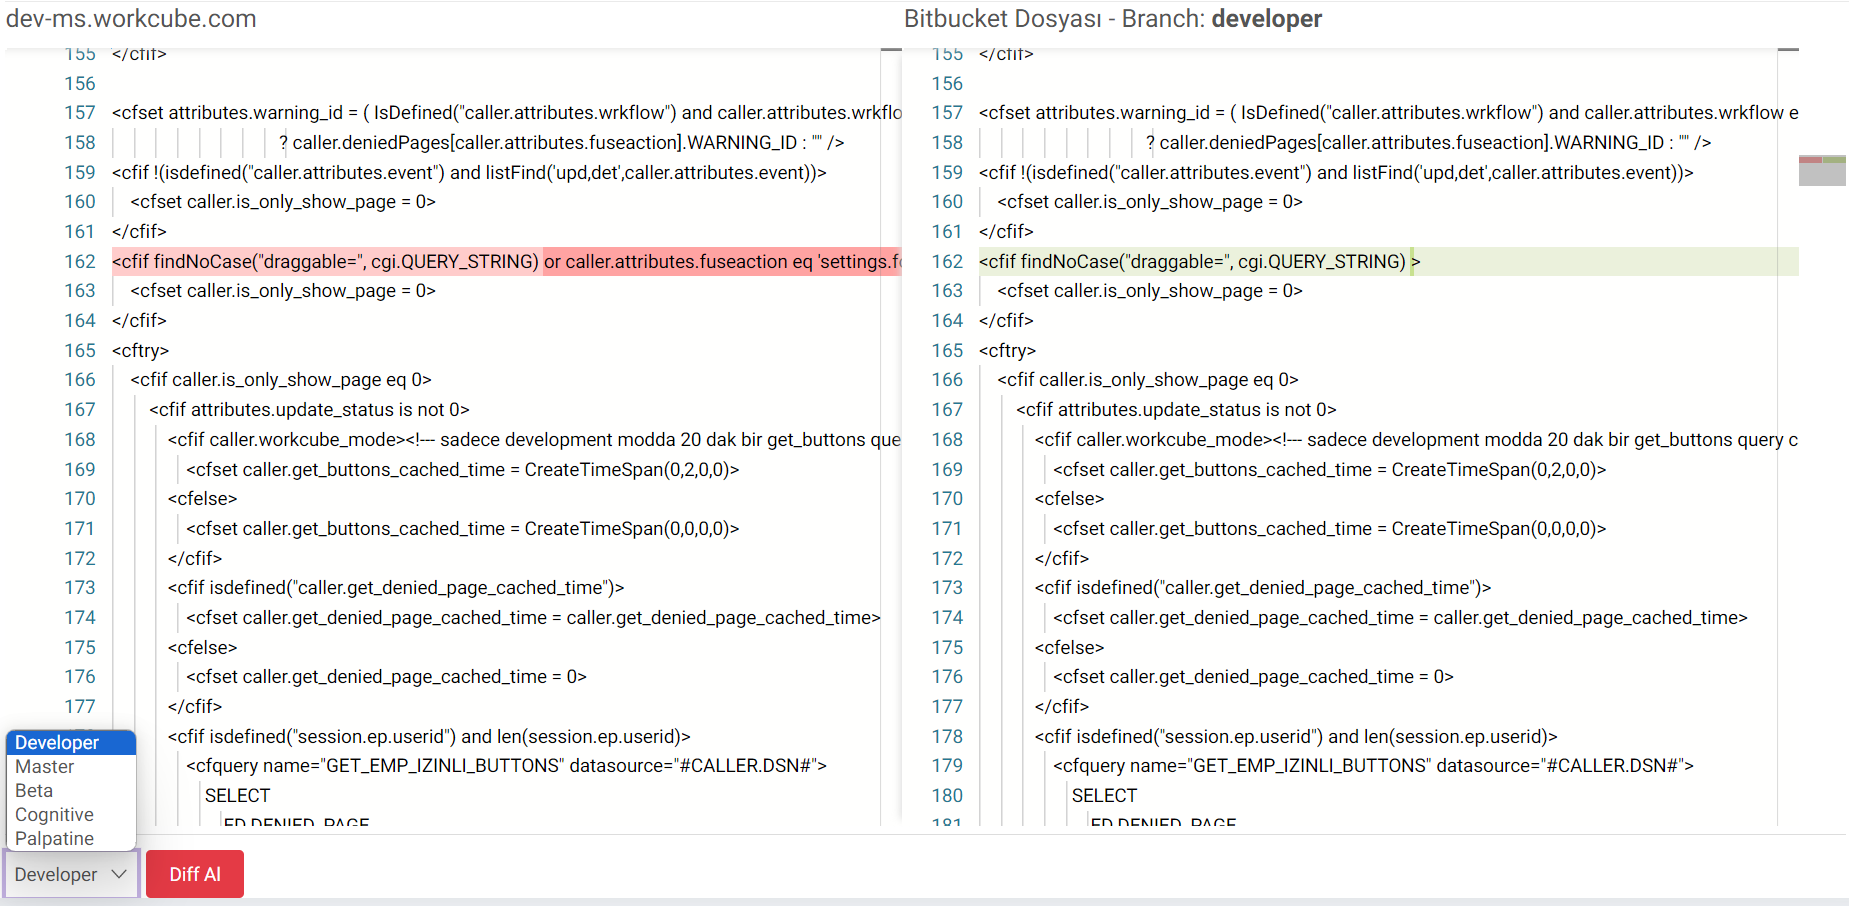Click the gray minimap viewport slider
Image resolution: width=1849 pixels, height=906 pixels.
pyautogui.click(x=1821, y=175)
